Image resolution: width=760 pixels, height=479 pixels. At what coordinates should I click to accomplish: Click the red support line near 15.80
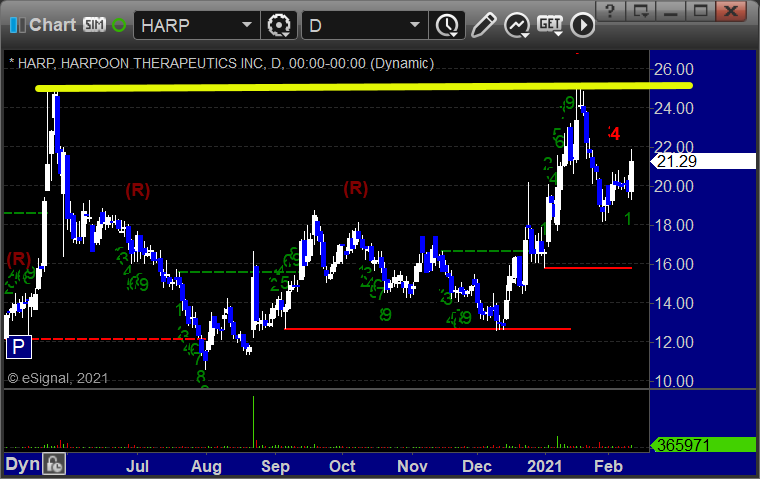[588, 268]
